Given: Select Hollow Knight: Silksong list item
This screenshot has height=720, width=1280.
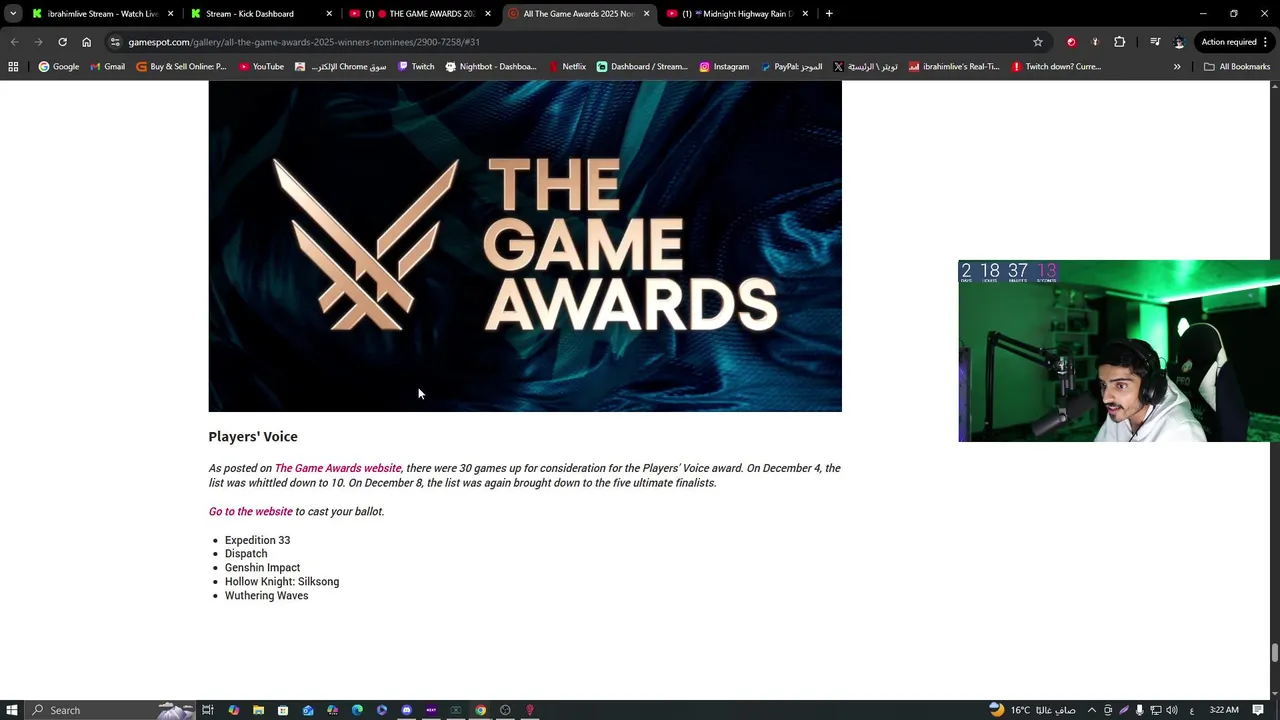Looking at the screenshot, I should [282, 582].
